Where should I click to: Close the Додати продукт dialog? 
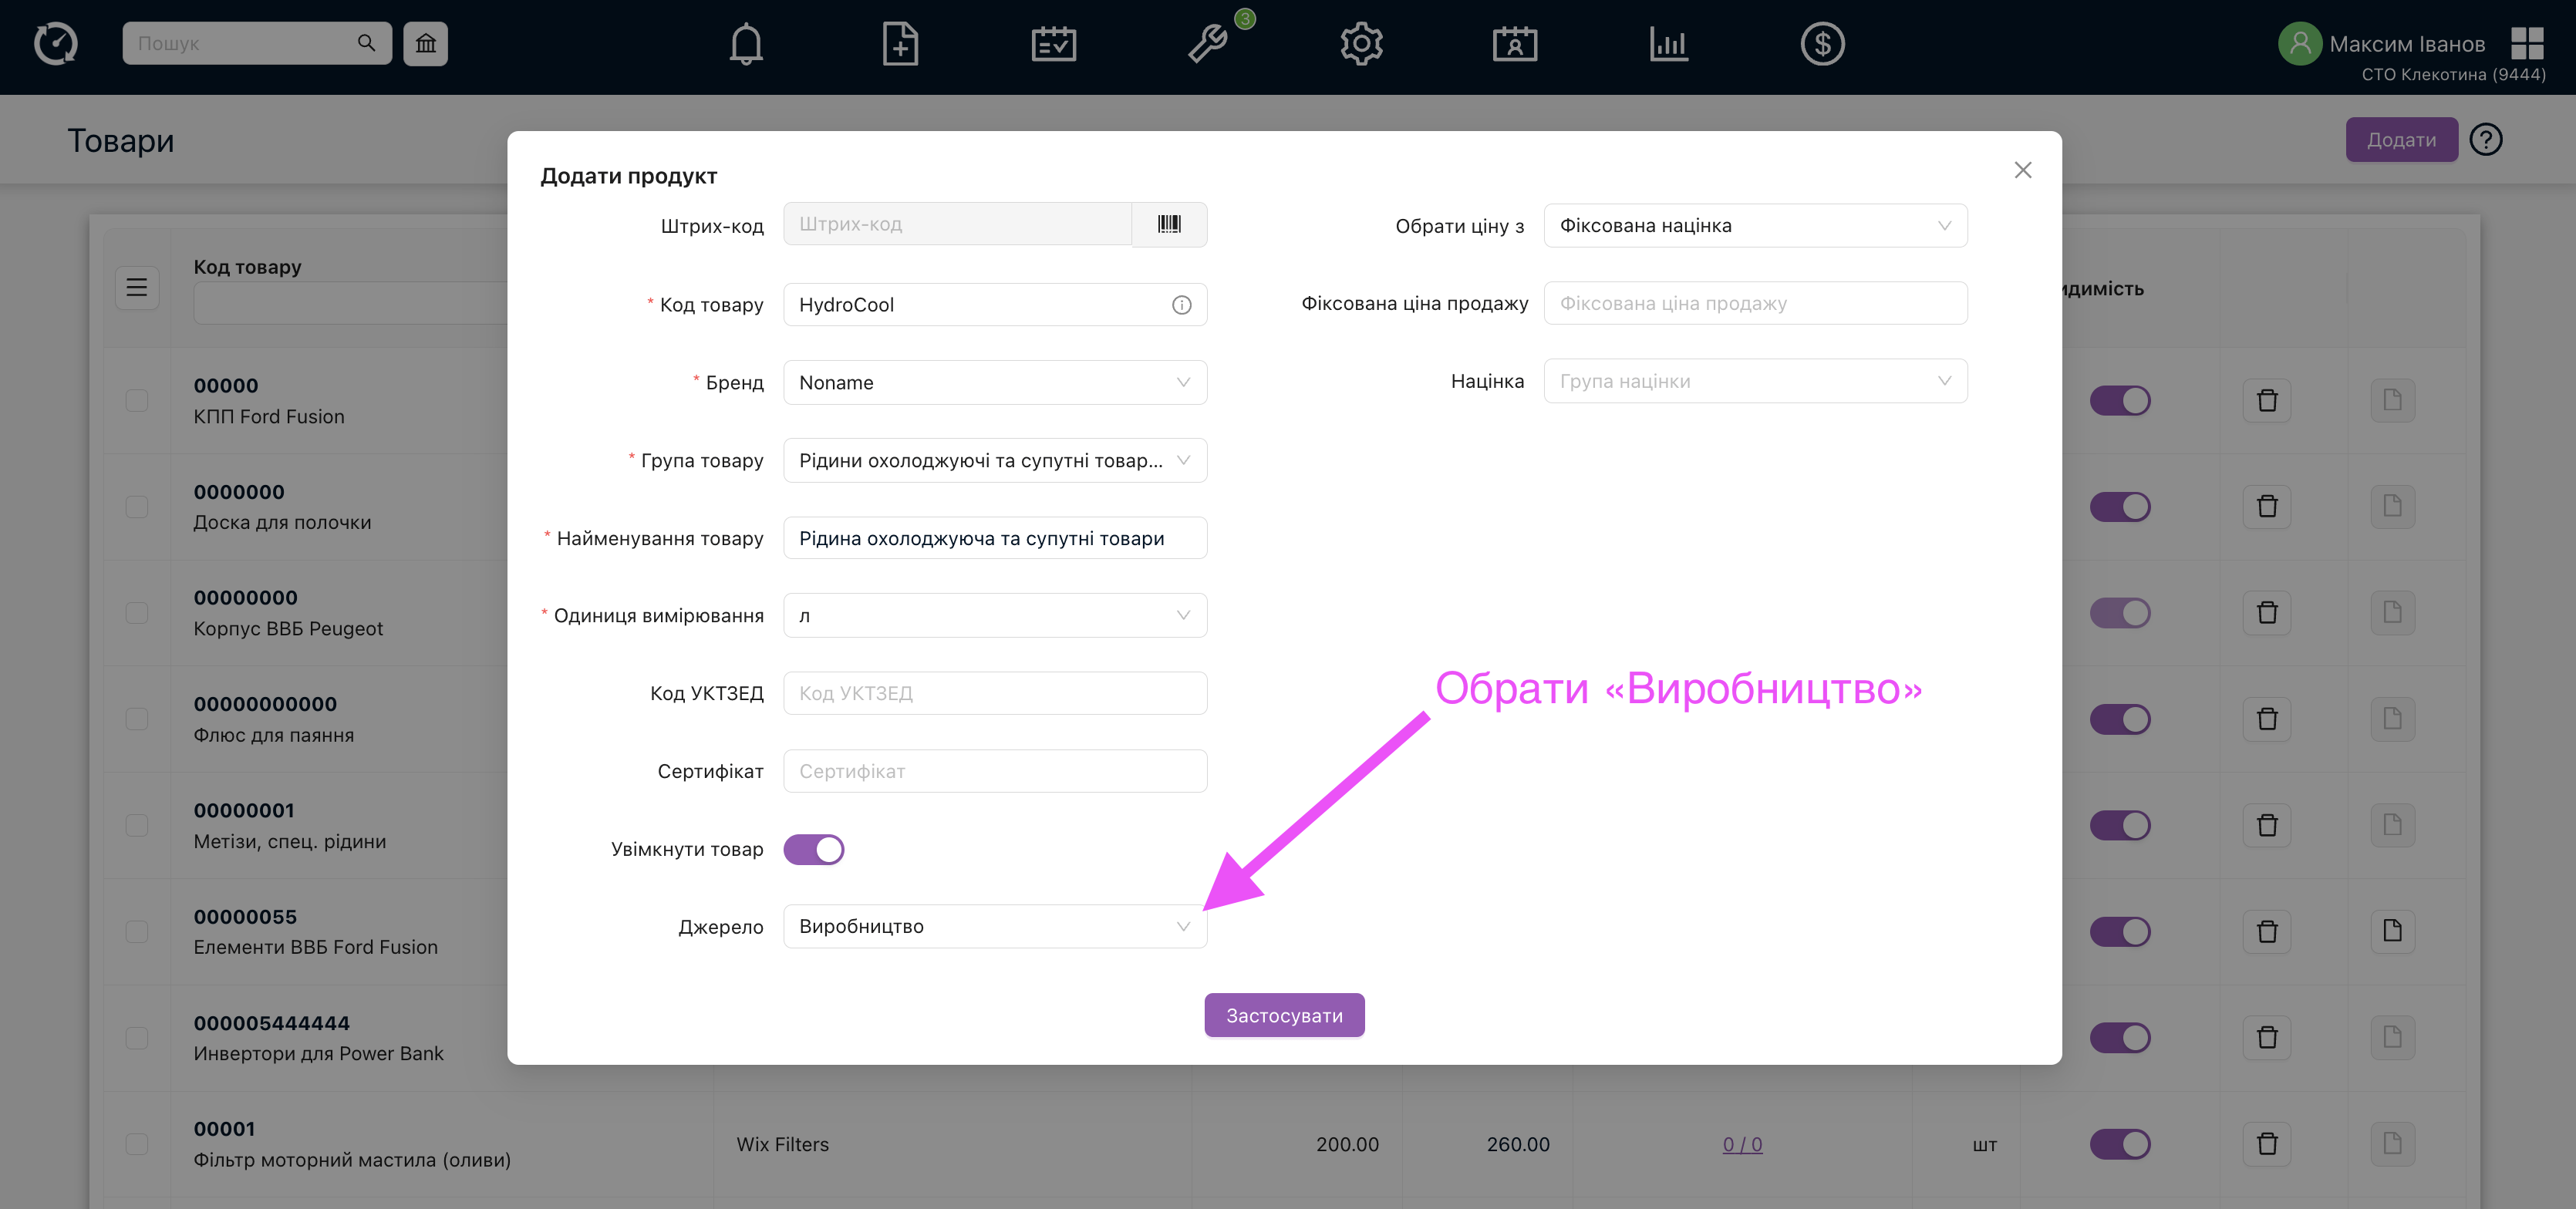2022,170
